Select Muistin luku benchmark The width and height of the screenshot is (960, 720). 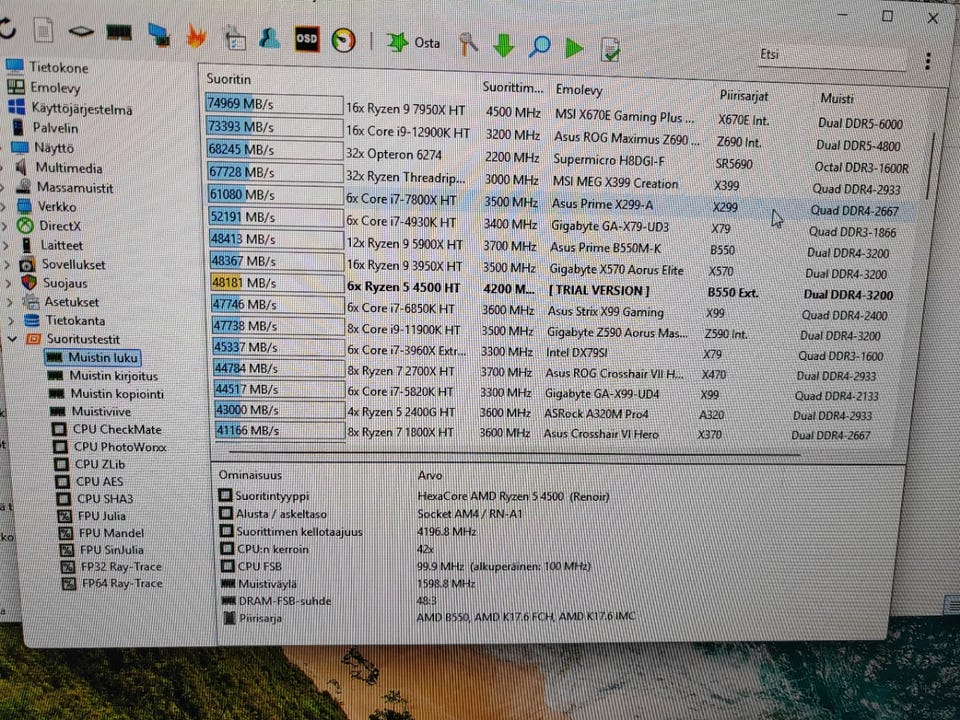coord(93,357)
